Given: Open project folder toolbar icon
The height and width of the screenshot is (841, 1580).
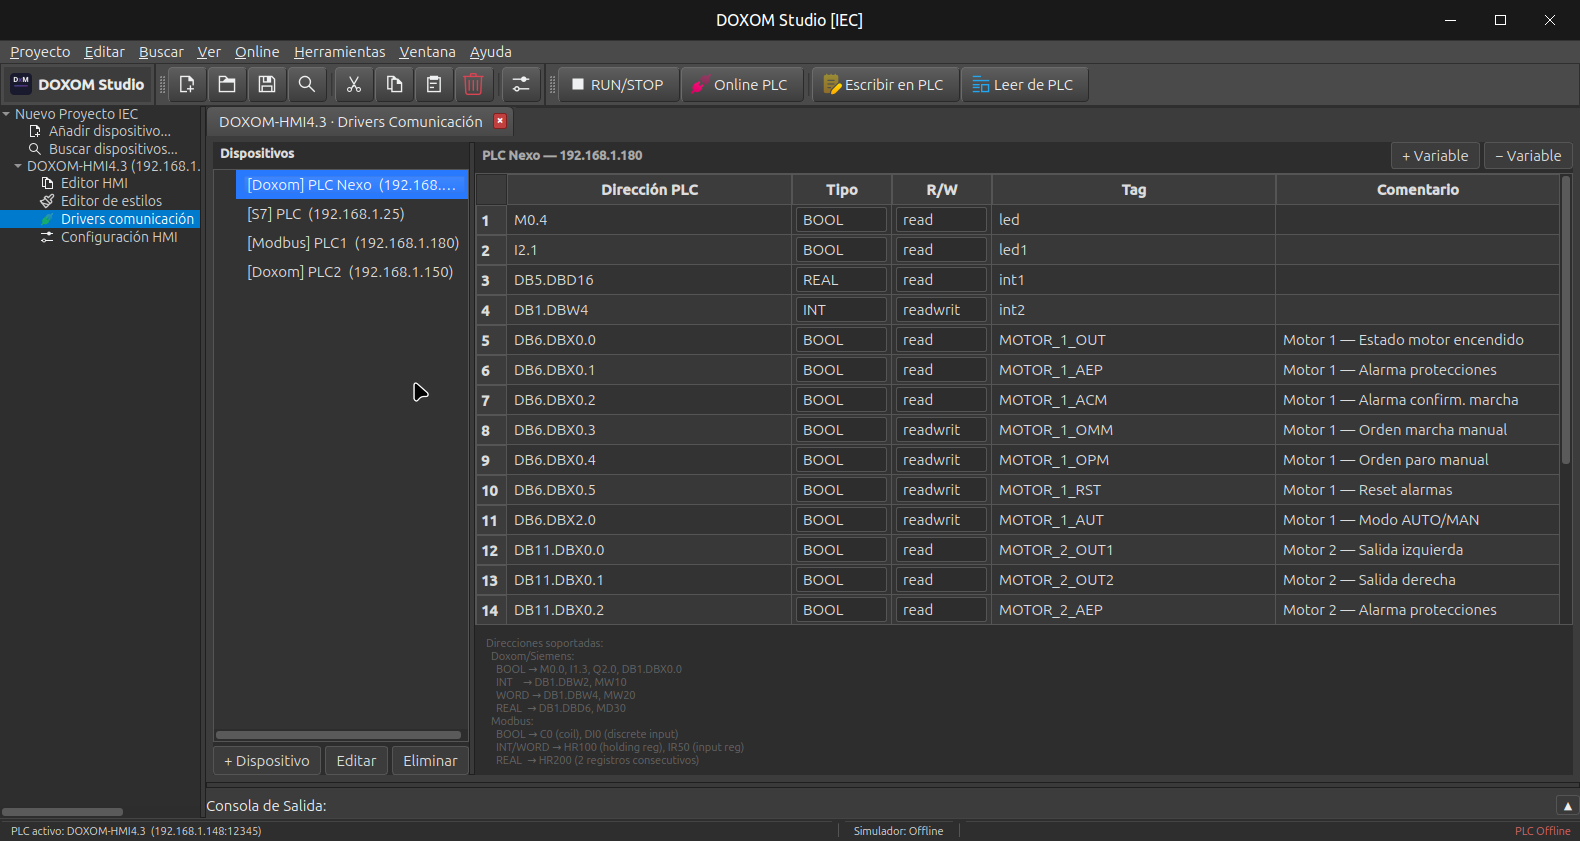Looking at the screenshot, I should [227, 85].
